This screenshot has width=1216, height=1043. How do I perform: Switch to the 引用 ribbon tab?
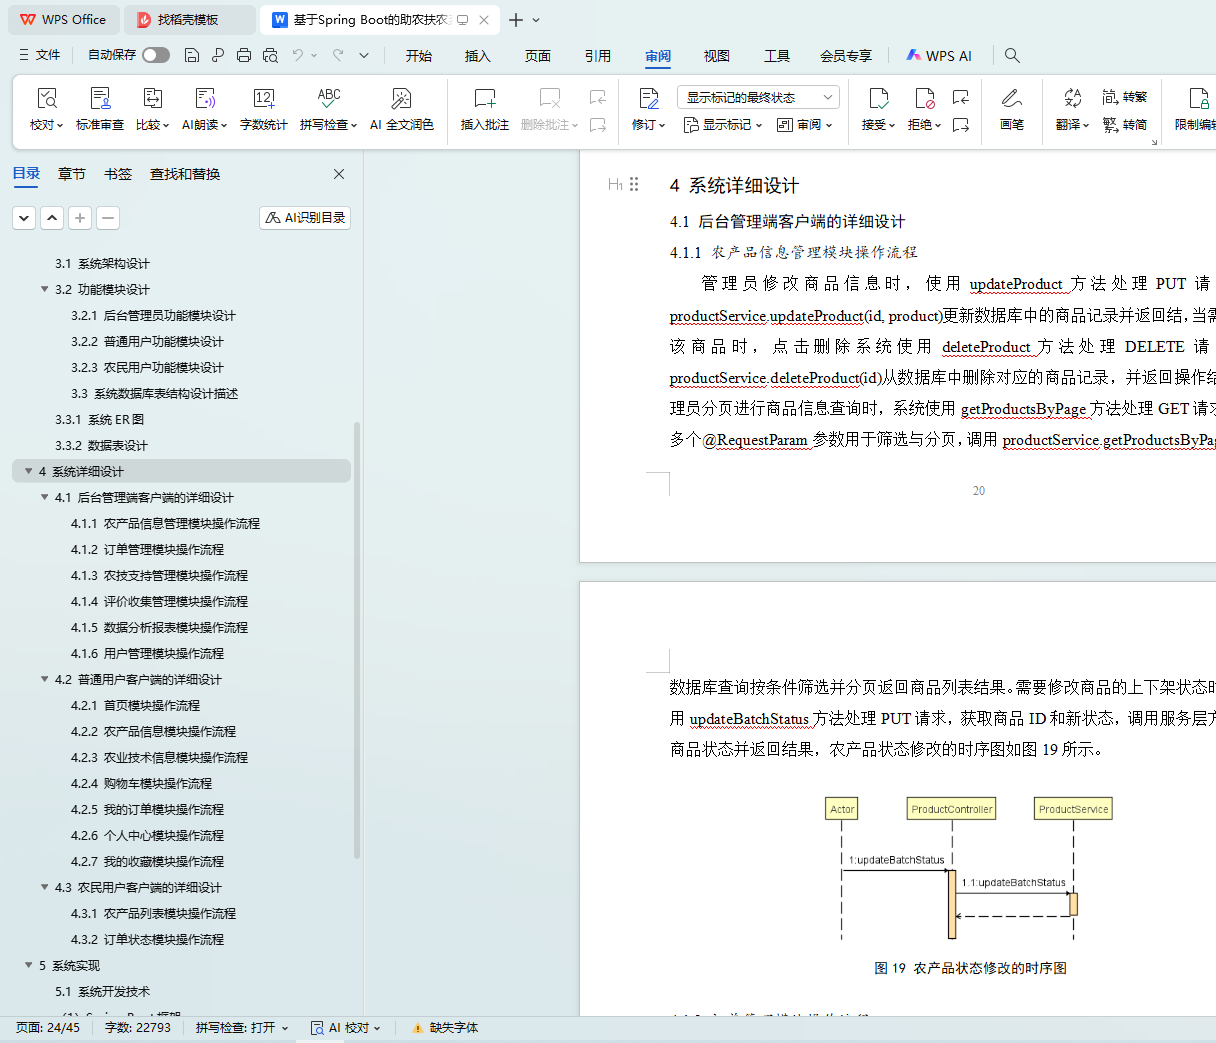pos(597,56)
